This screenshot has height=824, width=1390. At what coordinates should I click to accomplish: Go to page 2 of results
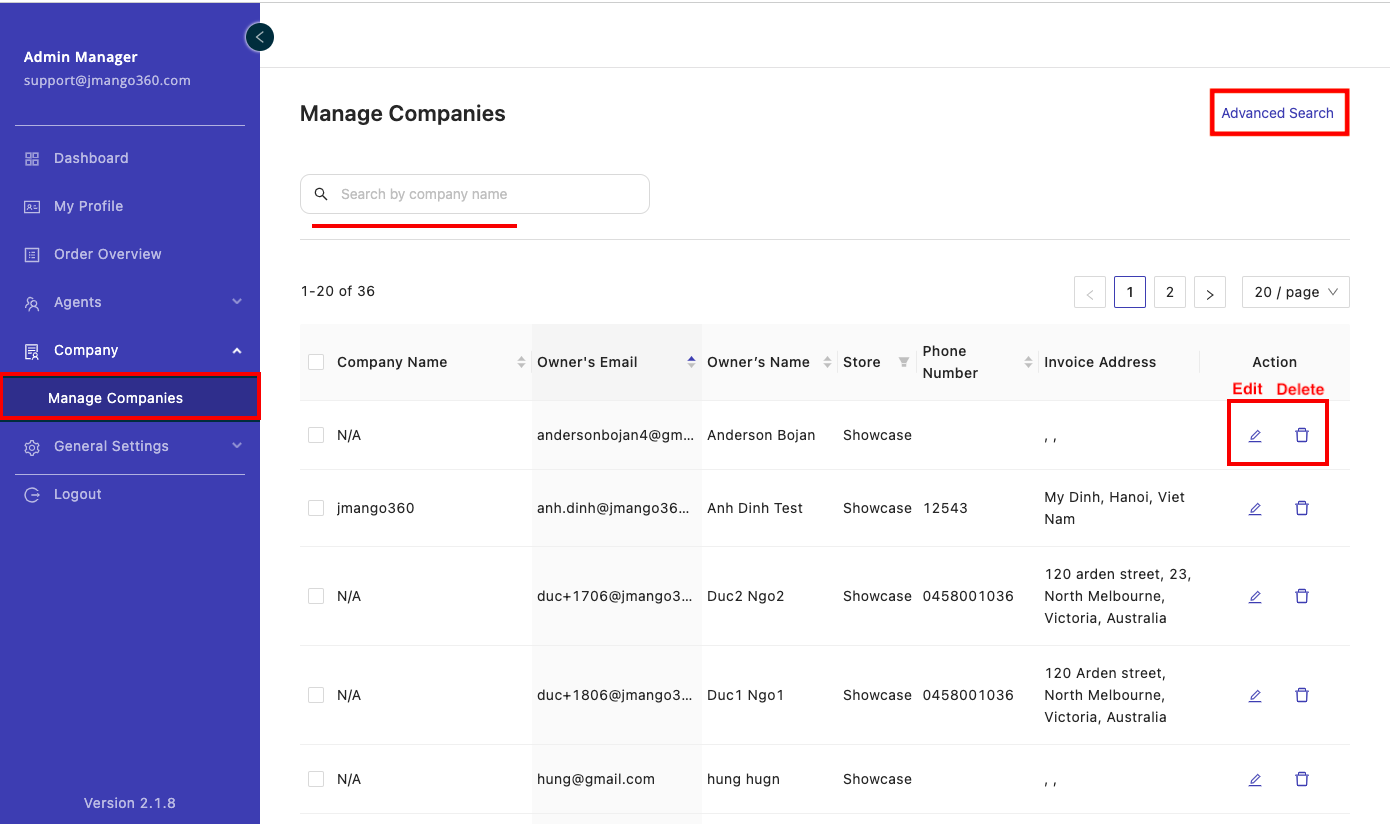pos(1169,292)
